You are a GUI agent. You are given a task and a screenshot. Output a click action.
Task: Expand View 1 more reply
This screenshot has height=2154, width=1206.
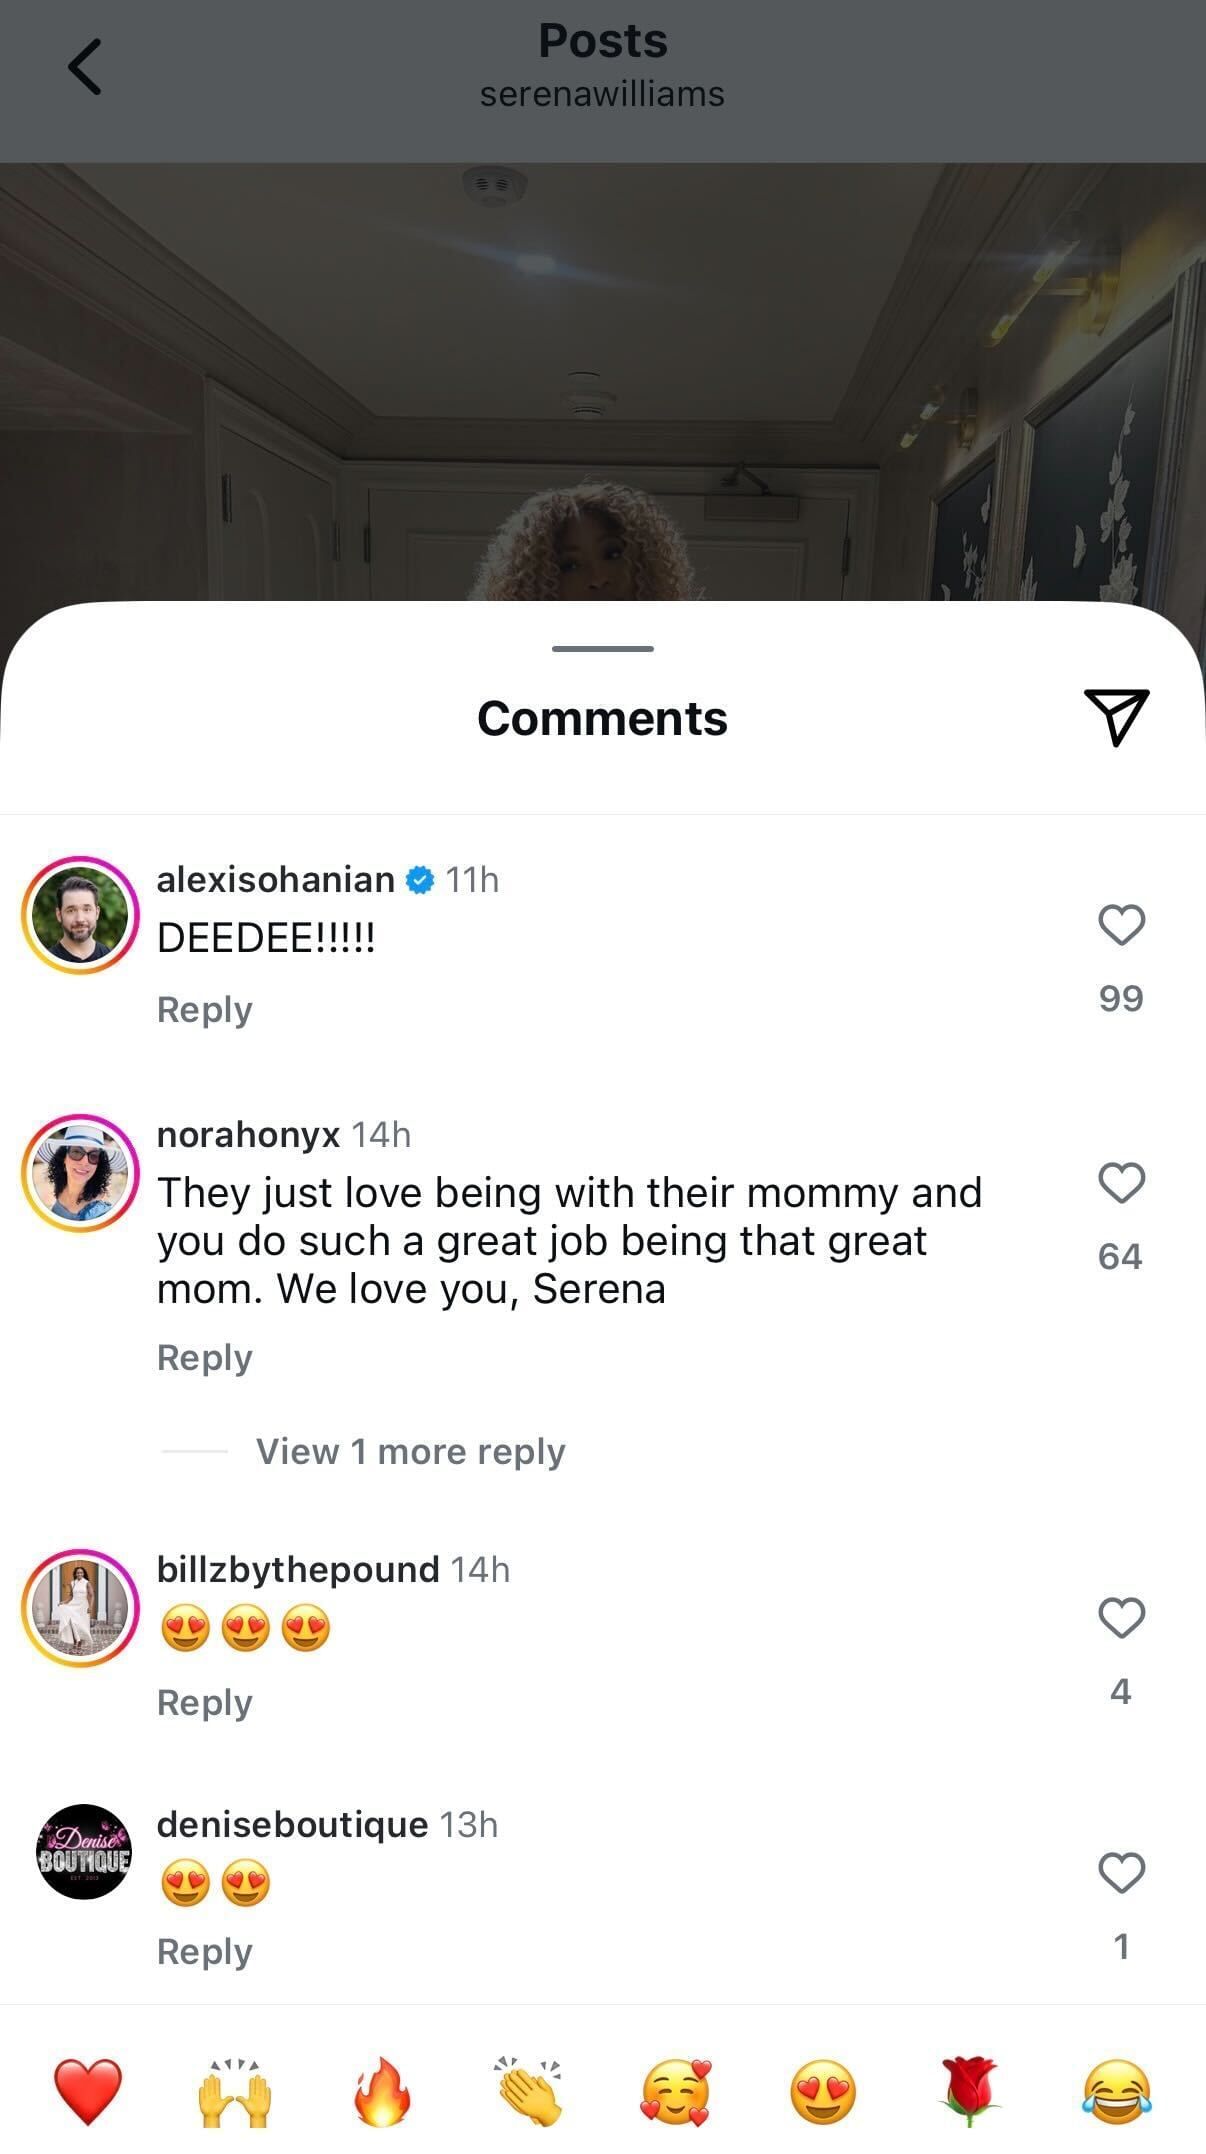[x=410, y=1451]
